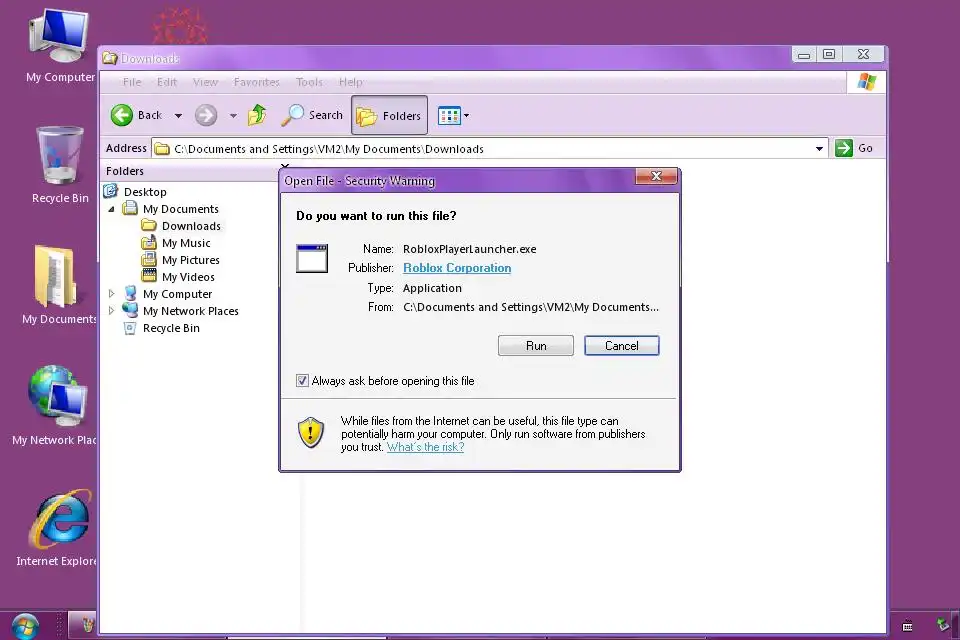Select My Computer in the folder tree
The width and height of the screenshot is (960, 640).
pyautogui.click(x=178, y=294)
